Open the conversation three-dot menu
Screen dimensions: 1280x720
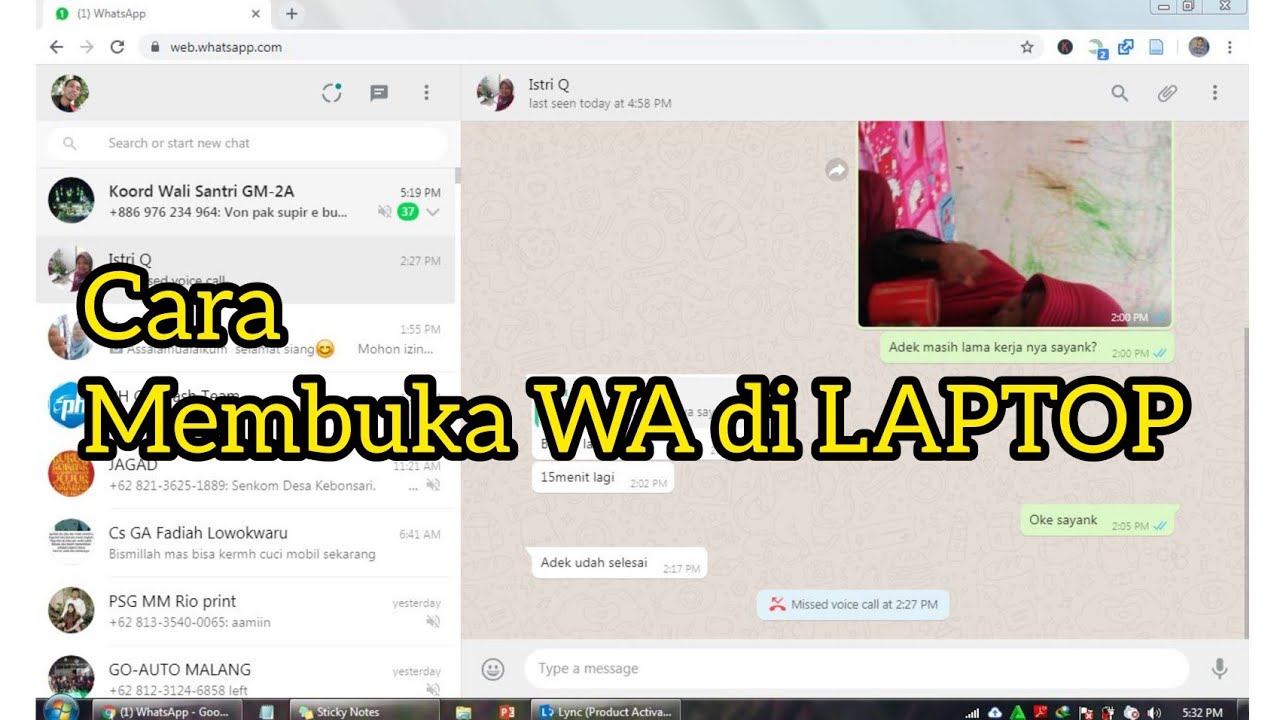click(x=1215, y=93)
